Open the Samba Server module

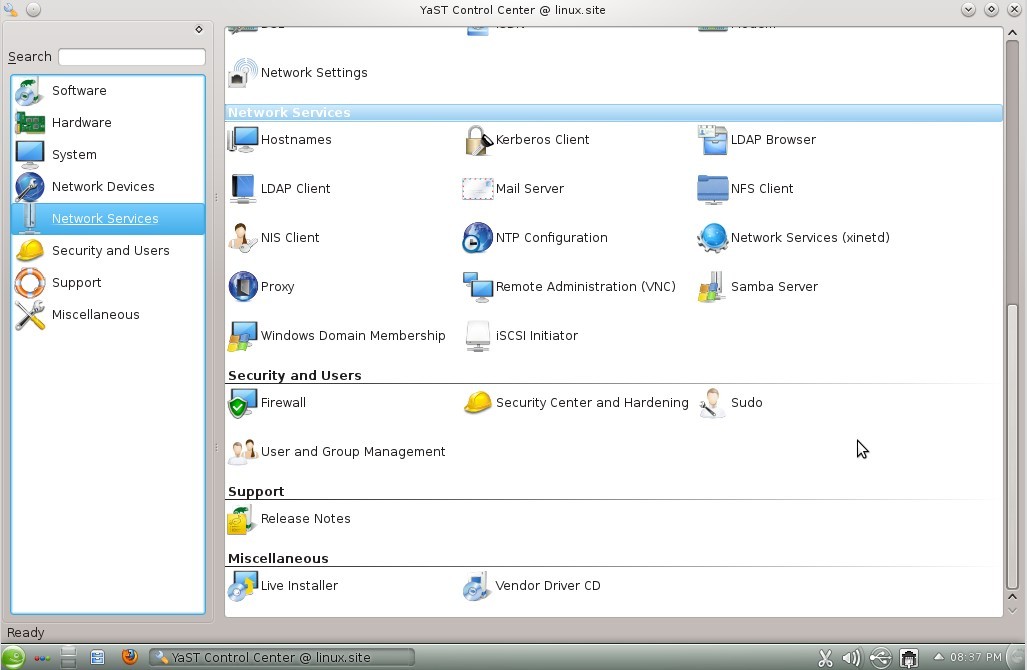(x=758, y=287)
